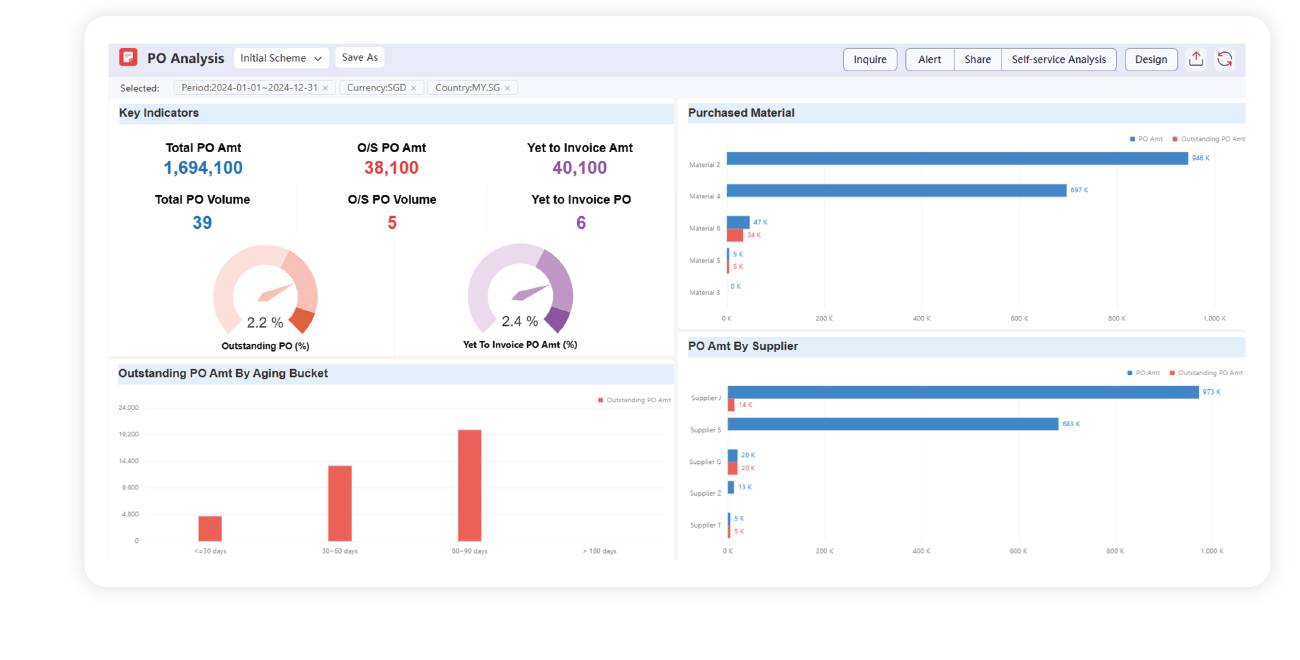Select the Share option
Viewport: 1300px width, 660px height.
977,59
